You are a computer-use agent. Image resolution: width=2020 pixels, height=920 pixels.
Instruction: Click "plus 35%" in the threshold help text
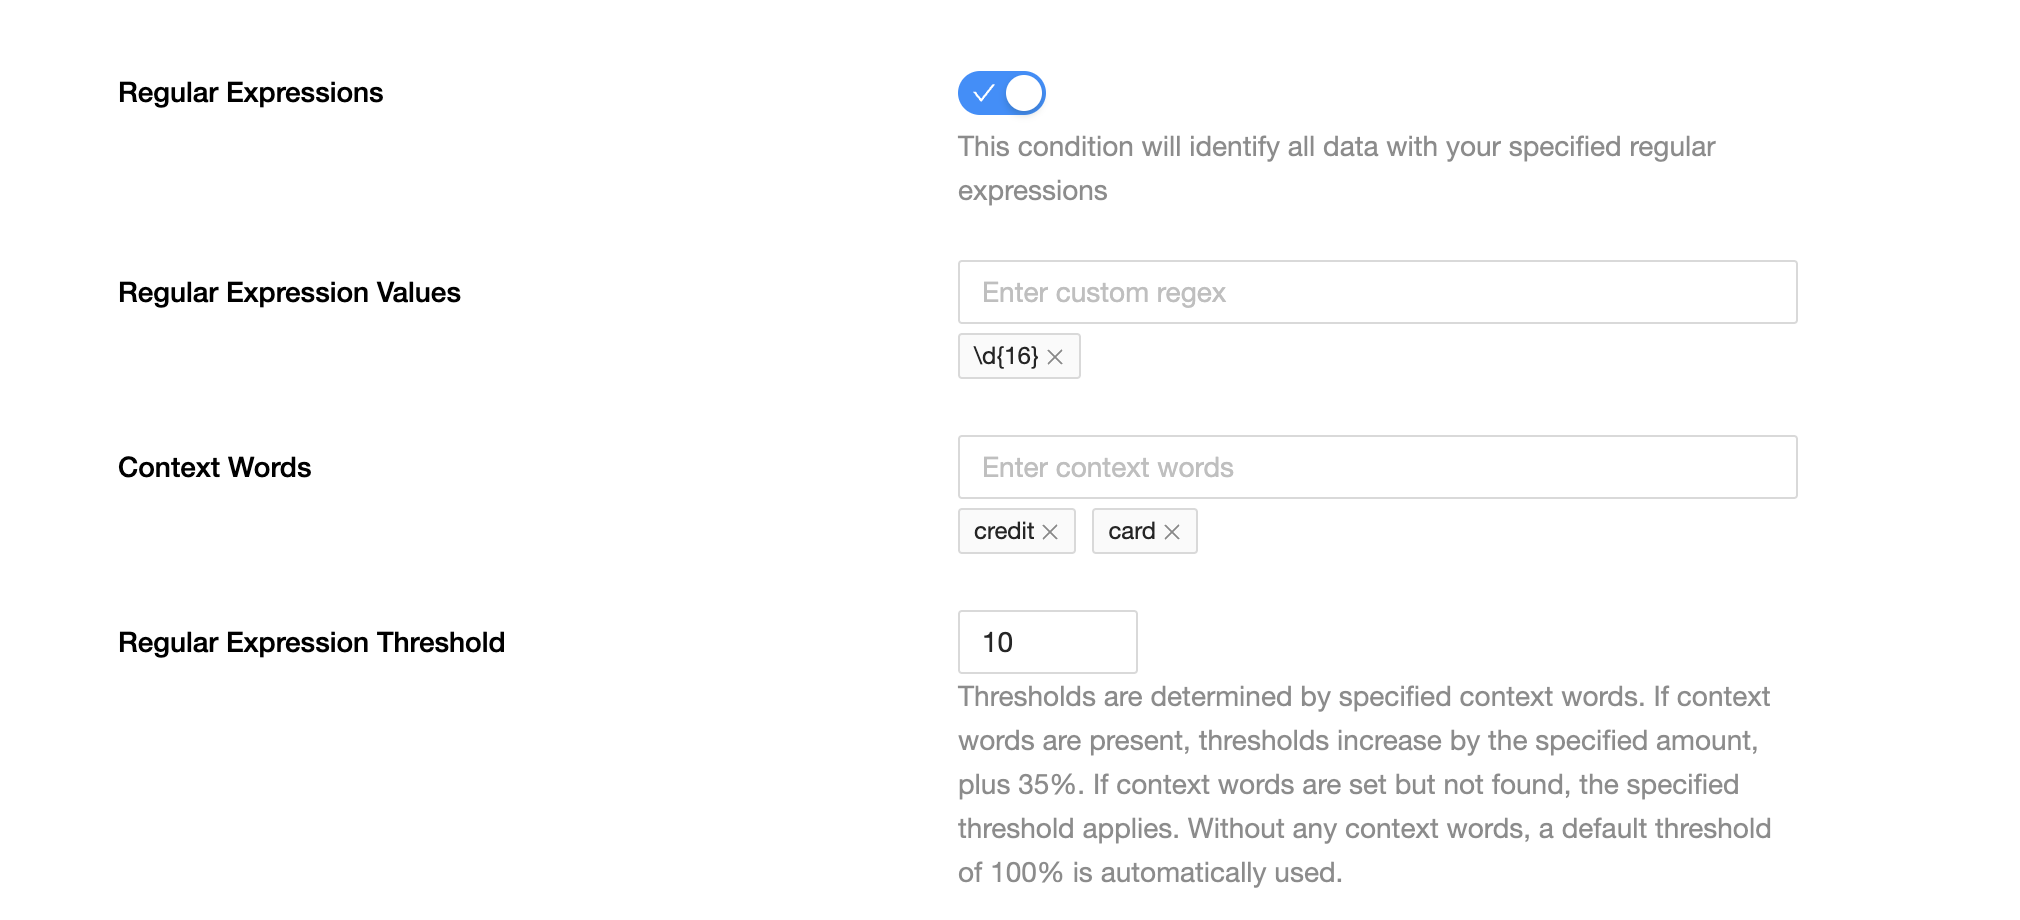pos(1018,785)
